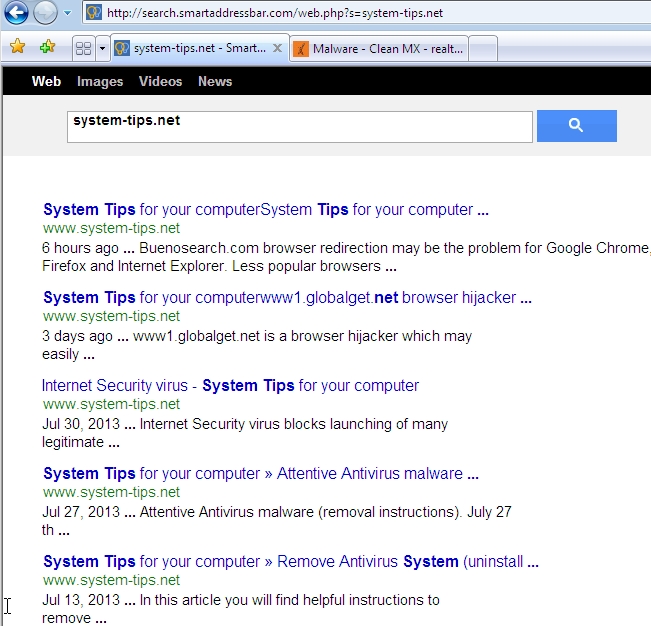Click the blue magnifier search button
651x626 pixels.
(576, 126)
